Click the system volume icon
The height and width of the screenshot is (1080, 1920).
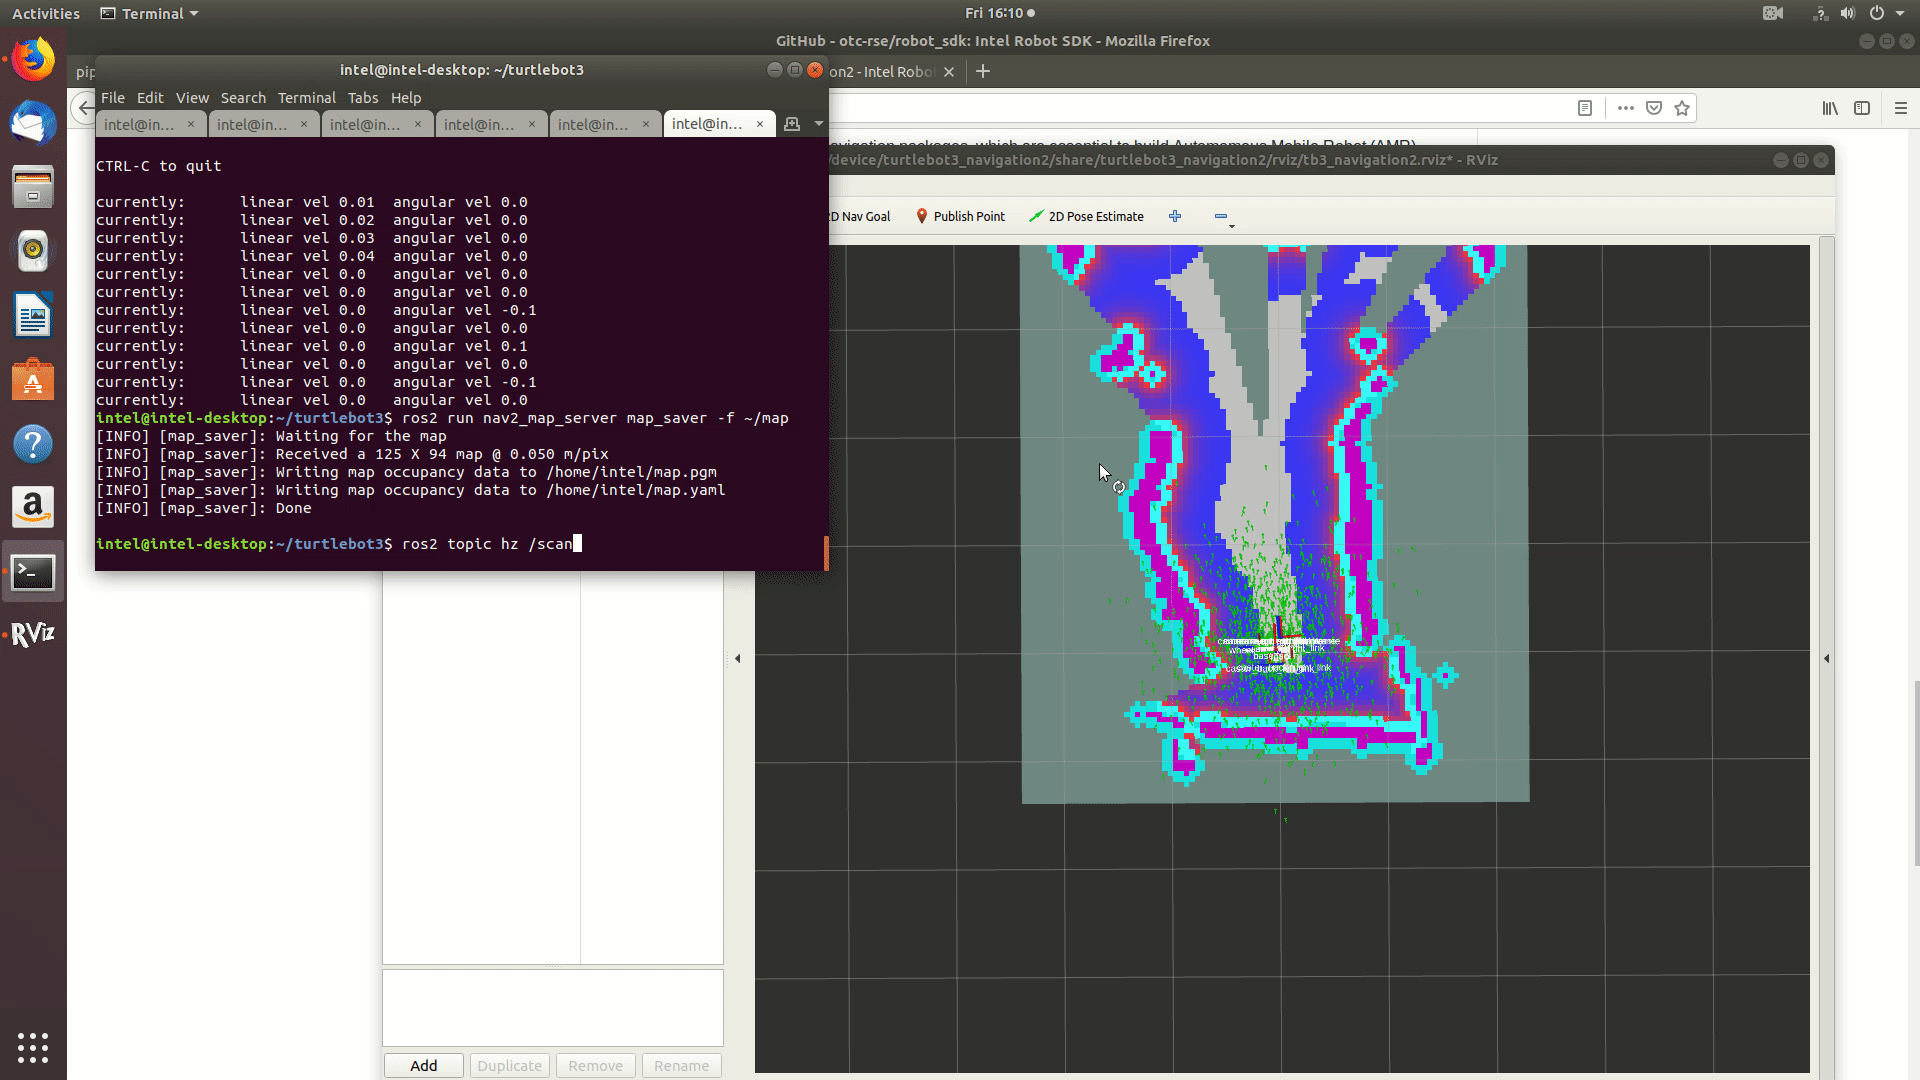point(1848,13)
